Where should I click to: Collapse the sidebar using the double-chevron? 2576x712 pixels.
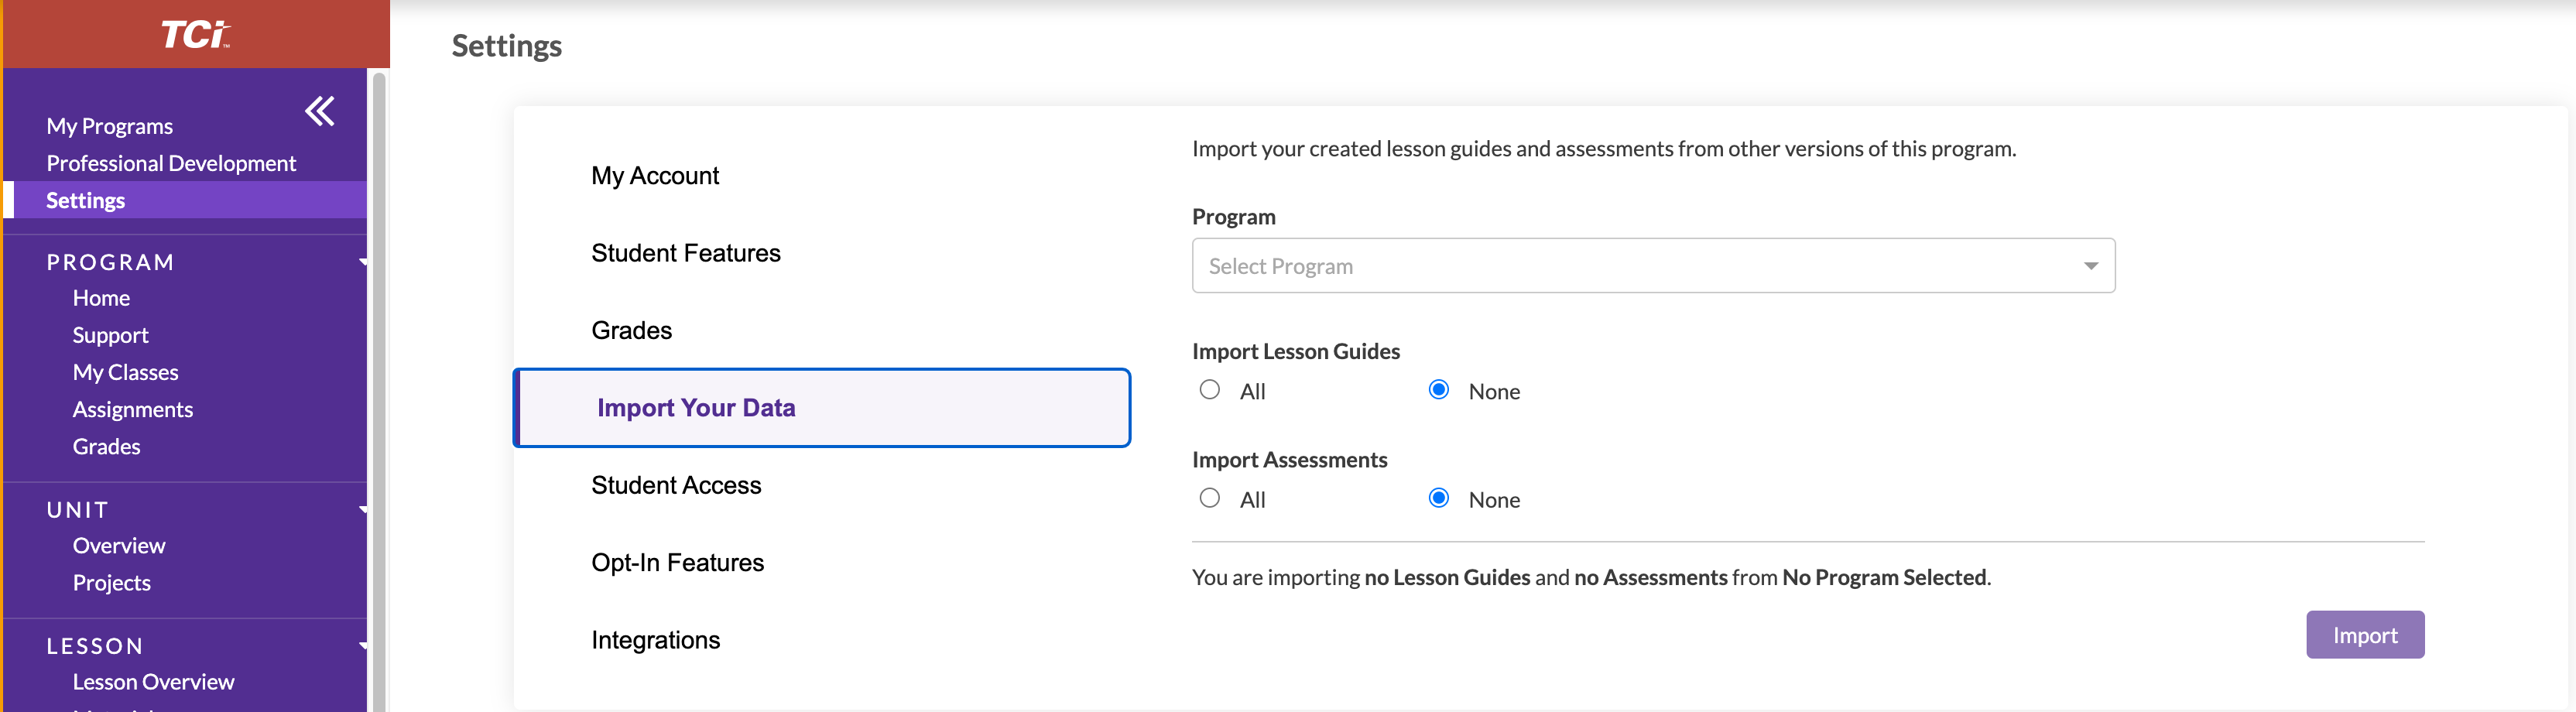tap(319, 111)
